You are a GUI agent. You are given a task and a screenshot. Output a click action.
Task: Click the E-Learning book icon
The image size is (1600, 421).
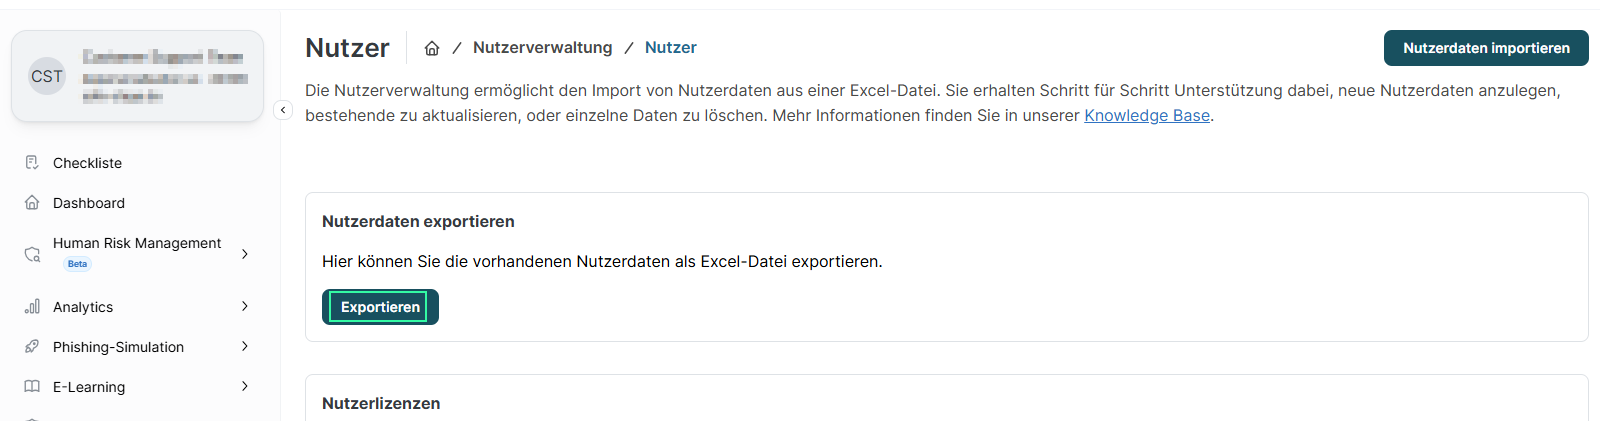[32, 387]
